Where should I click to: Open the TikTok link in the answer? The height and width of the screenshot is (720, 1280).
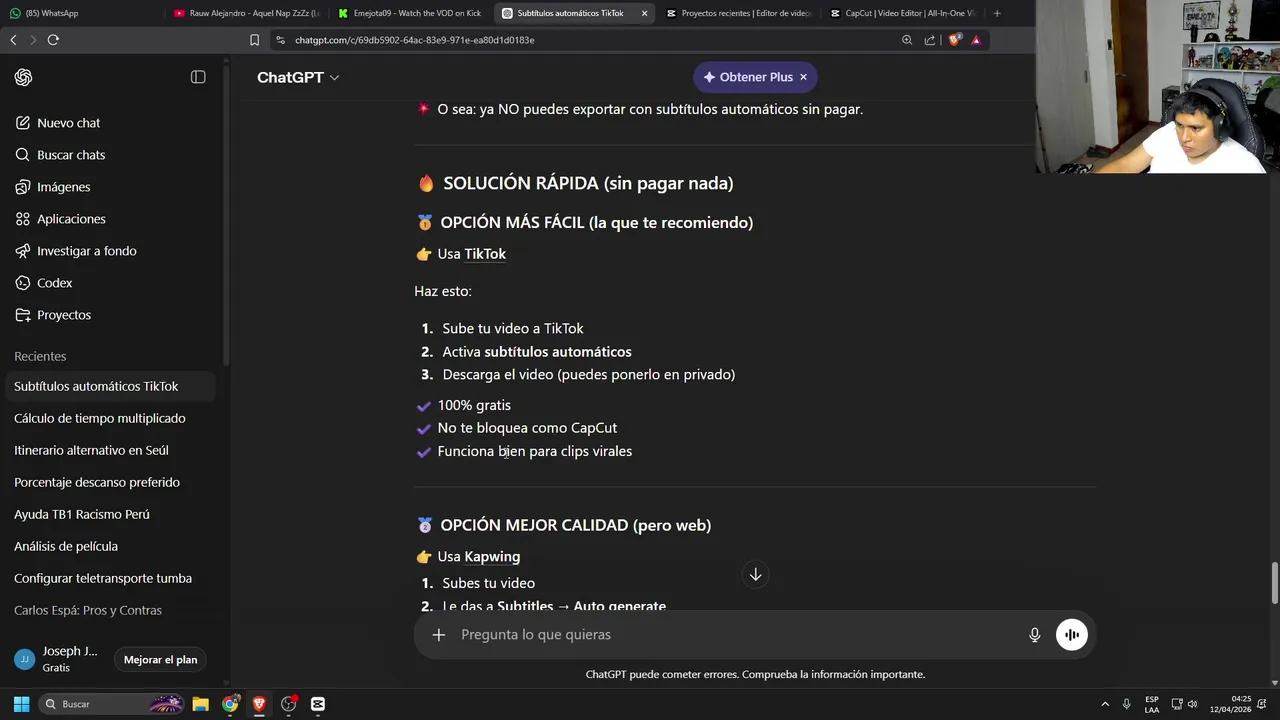coord(485,254)
